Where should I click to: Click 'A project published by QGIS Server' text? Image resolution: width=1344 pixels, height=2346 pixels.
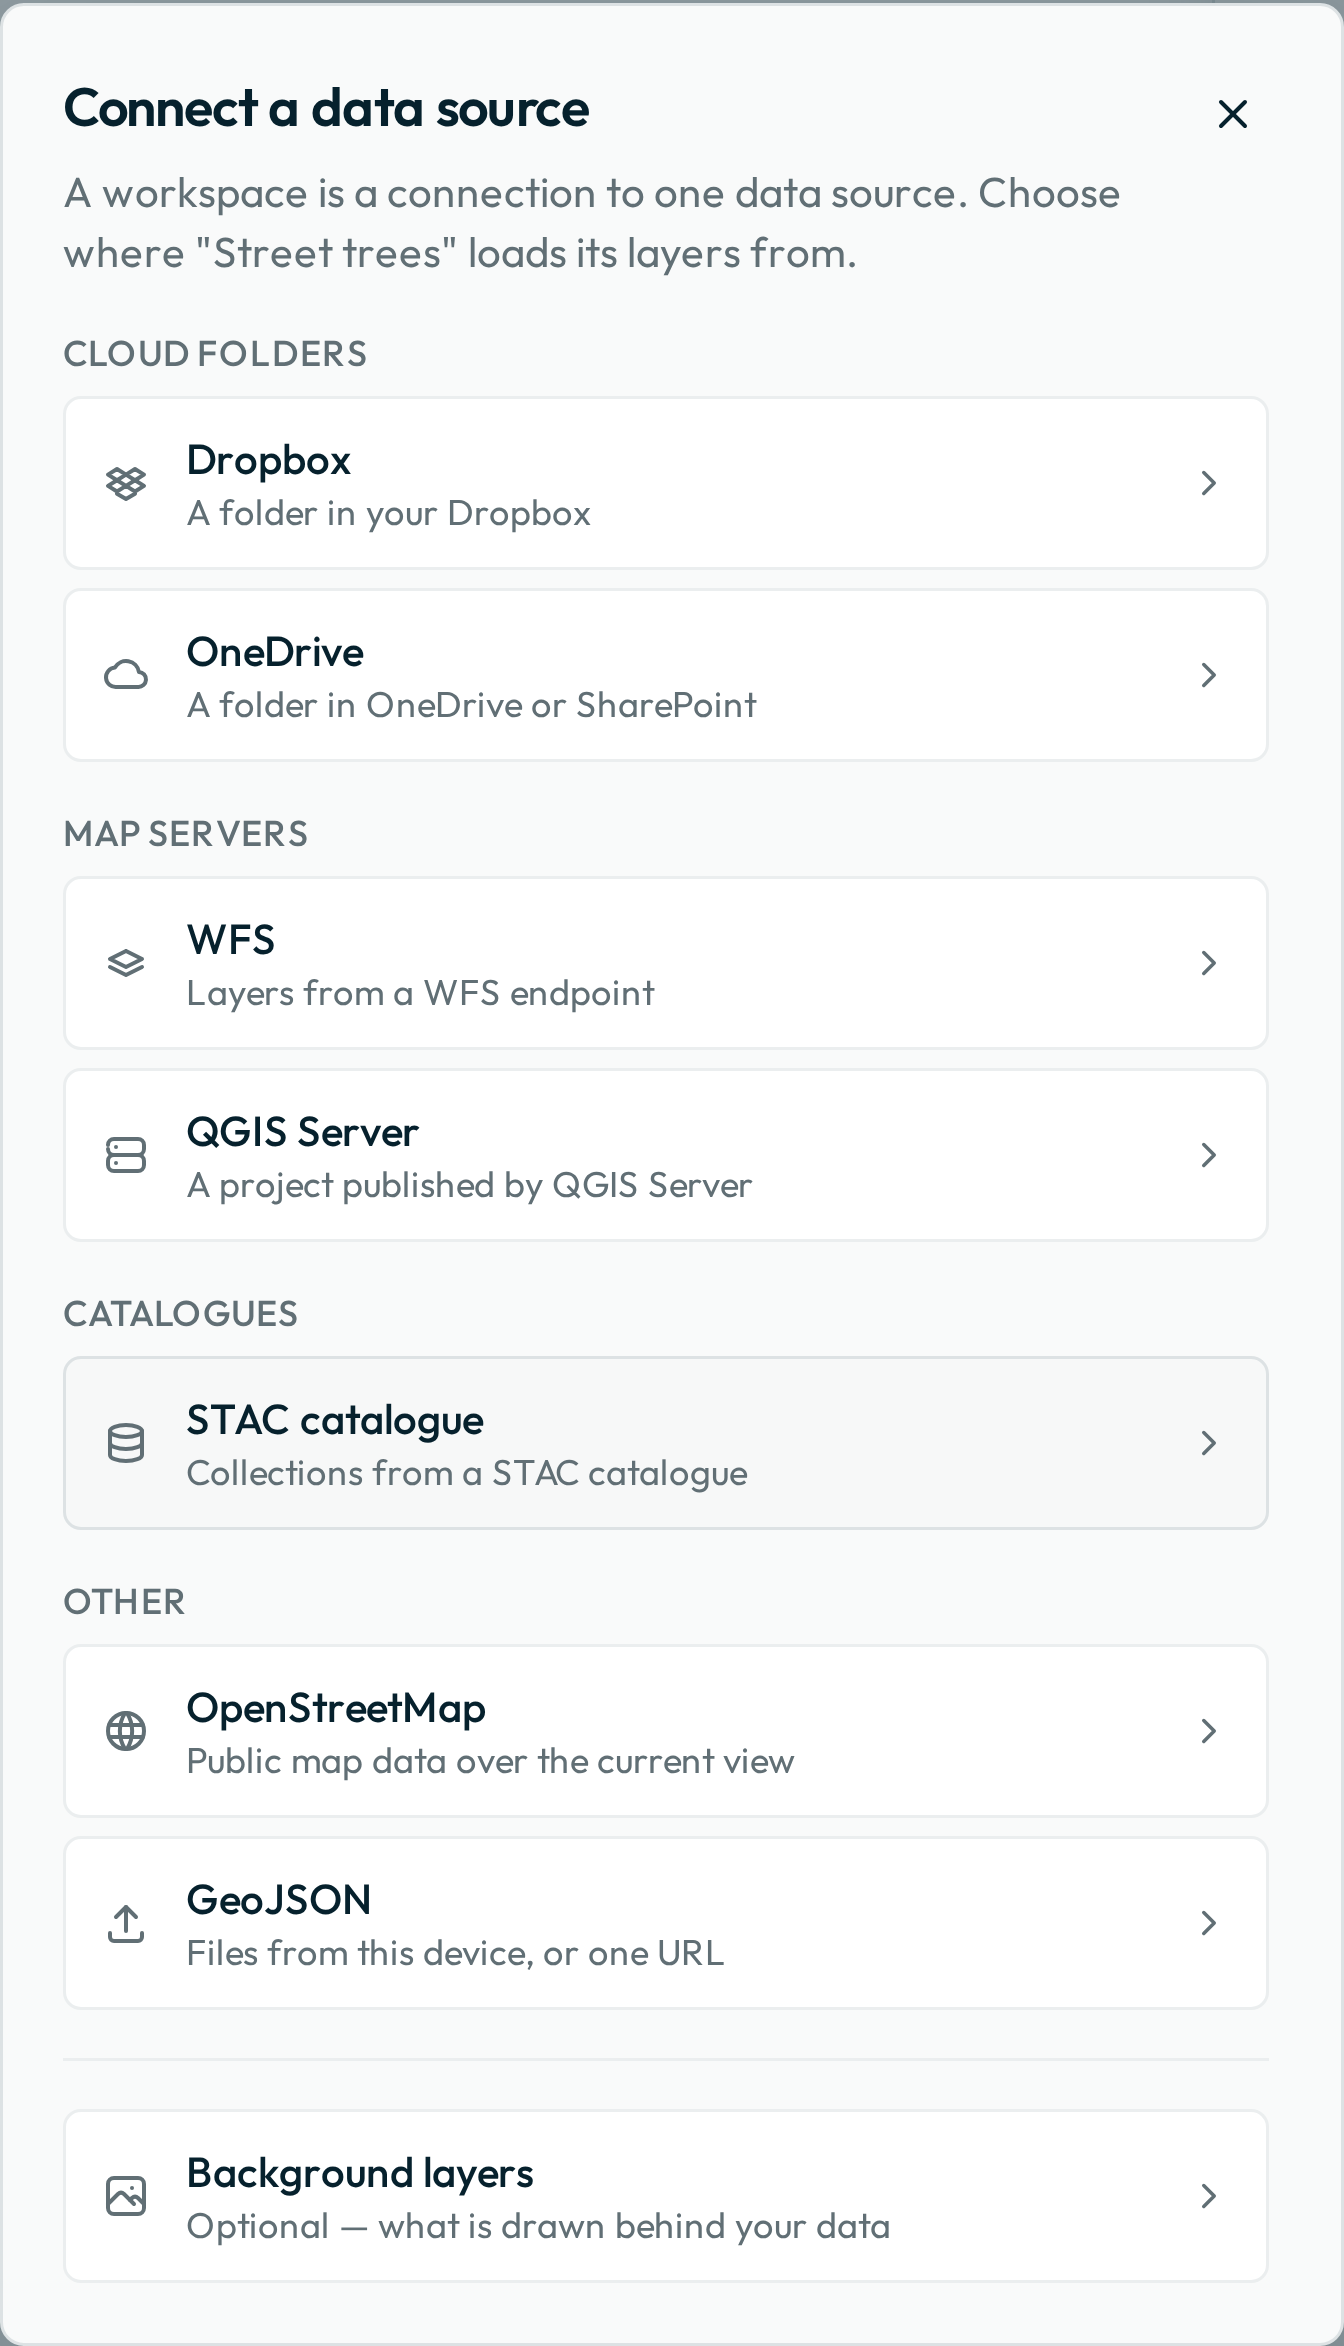click(470, 1185)
